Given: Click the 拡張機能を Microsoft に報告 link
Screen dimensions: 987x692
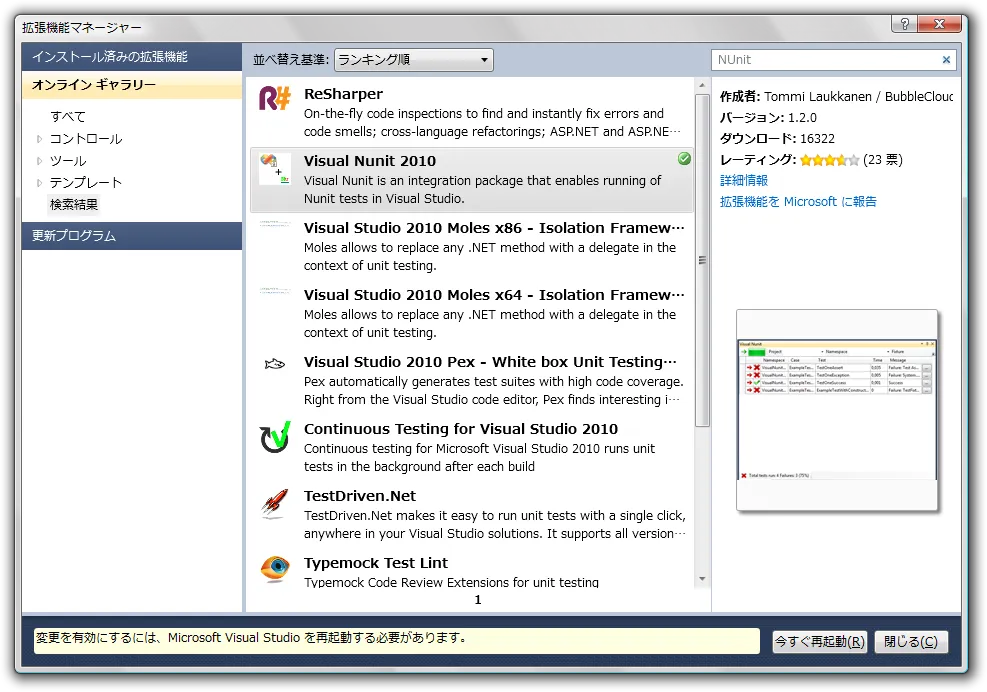Looking at the screenshot, I should coord(798,202).
